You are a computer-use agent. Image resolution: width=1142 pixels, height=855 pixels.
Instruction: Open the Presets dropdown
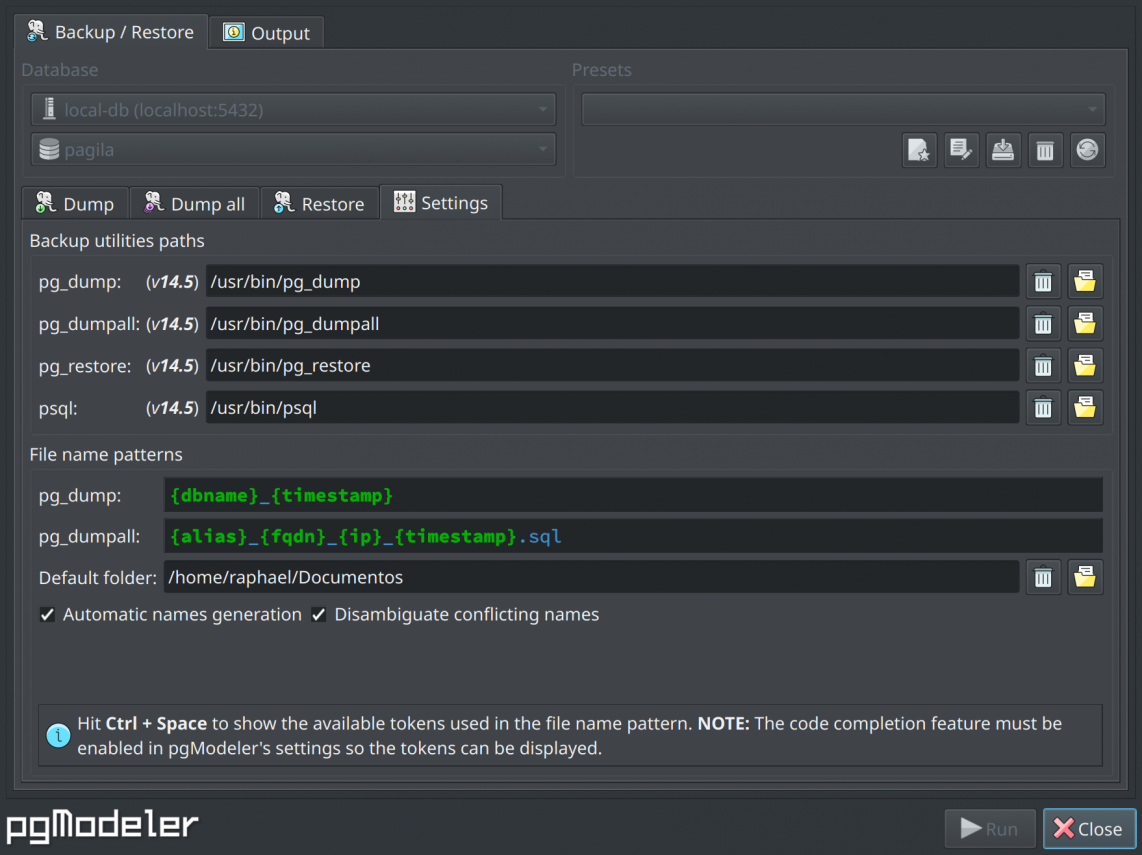pyautogui.click(x=843, y=109)
